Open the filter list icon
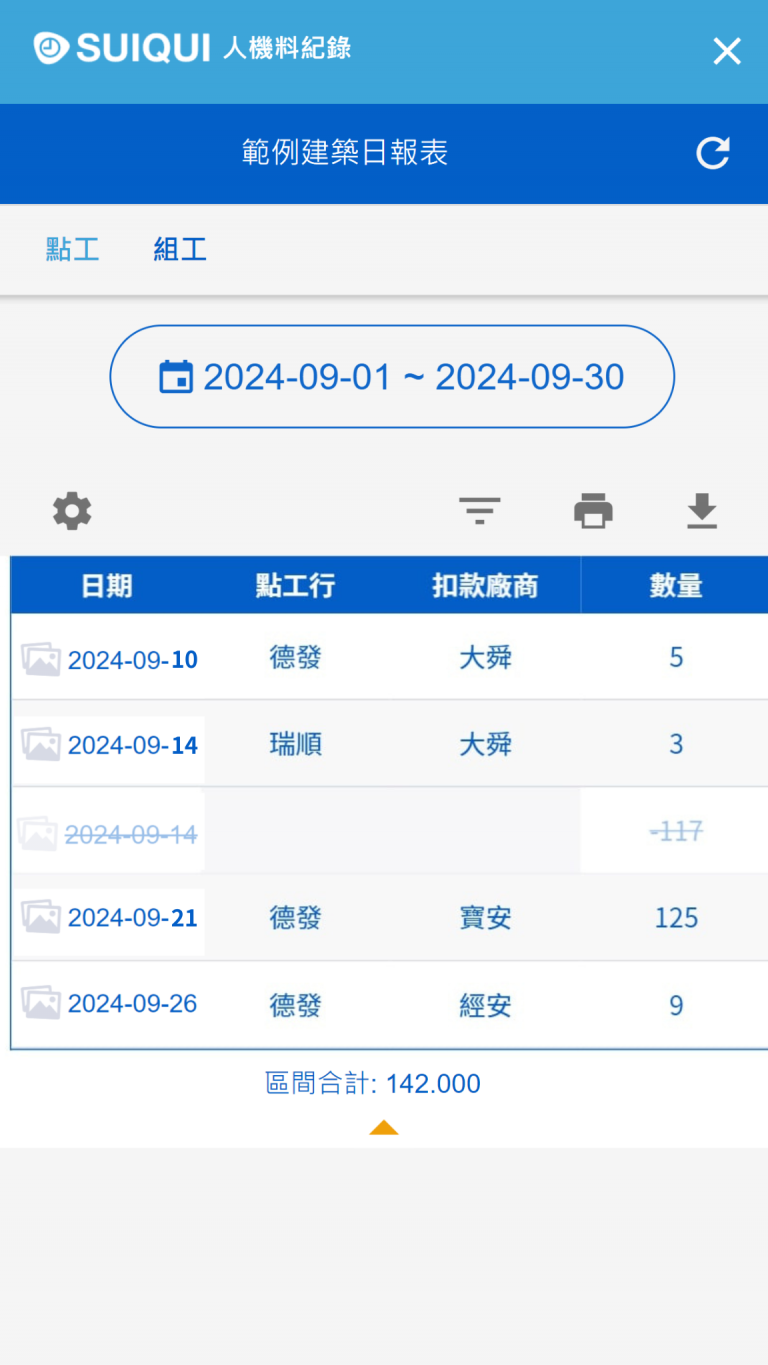The width and height of the screenshot is (768, 1365). pos(480,511)
